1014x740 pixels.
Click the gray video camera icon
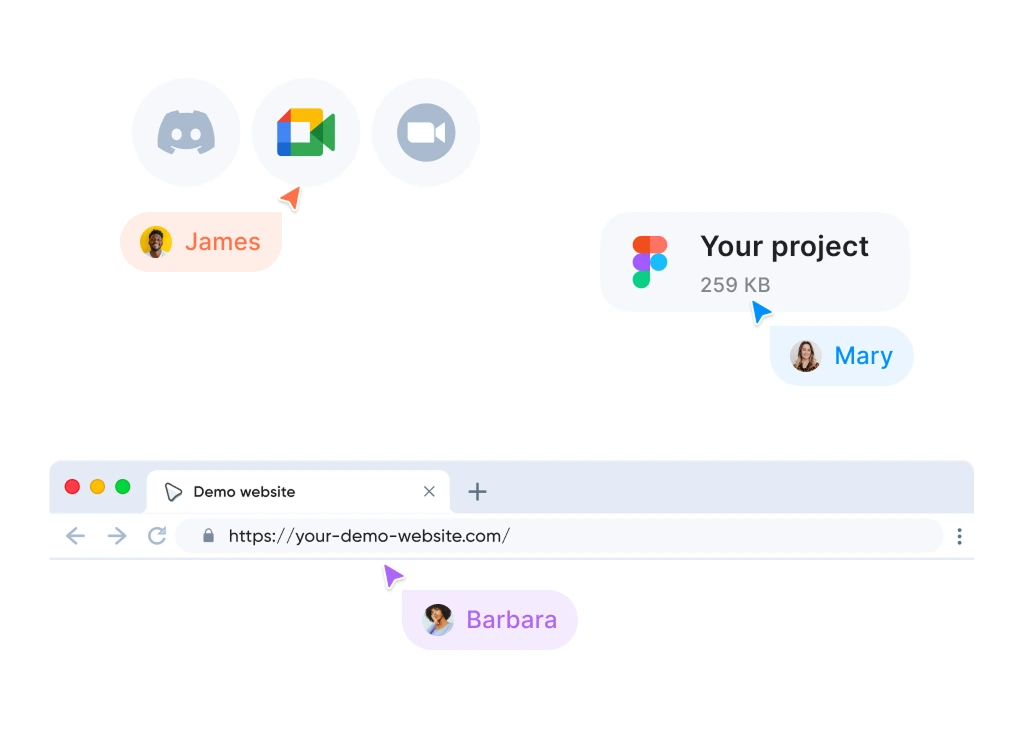tap(426, 133)
